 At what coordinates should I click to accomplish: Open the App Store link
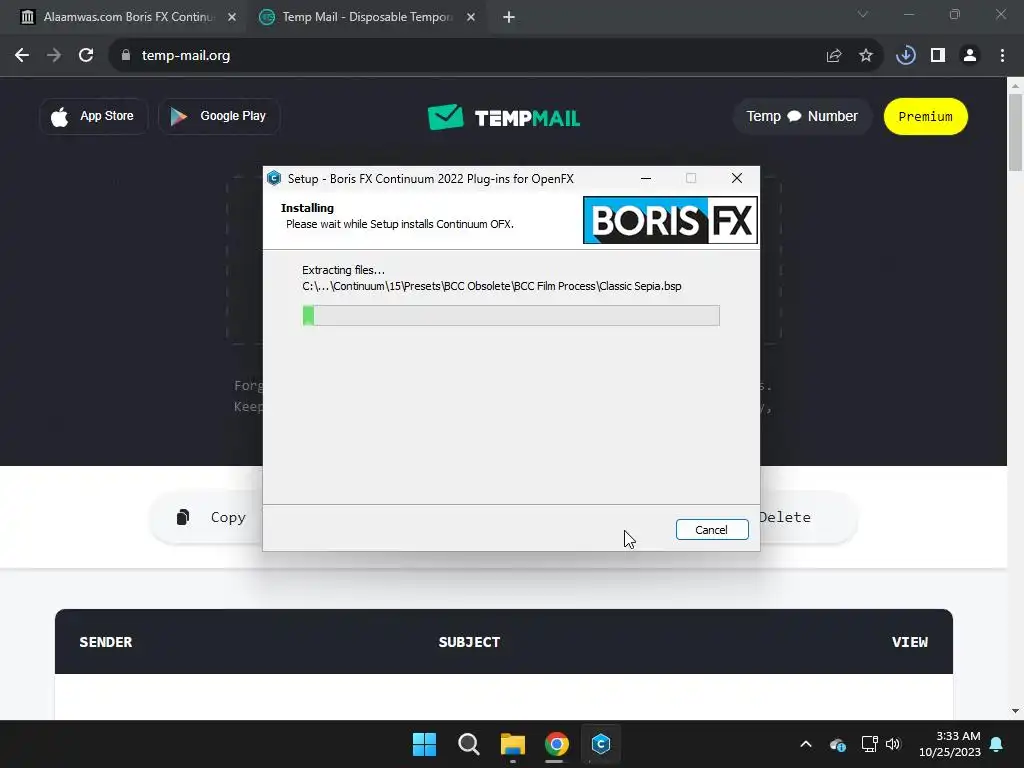(x=94, y=116)
